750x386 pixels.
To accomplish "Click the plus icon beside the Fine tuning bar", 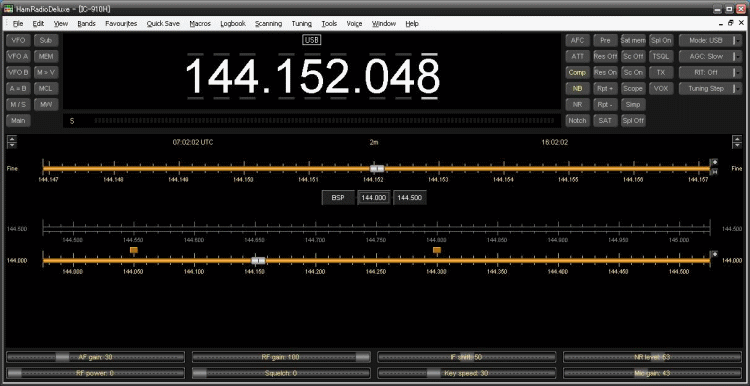I will pyautogui.click(x=714, y=162).
